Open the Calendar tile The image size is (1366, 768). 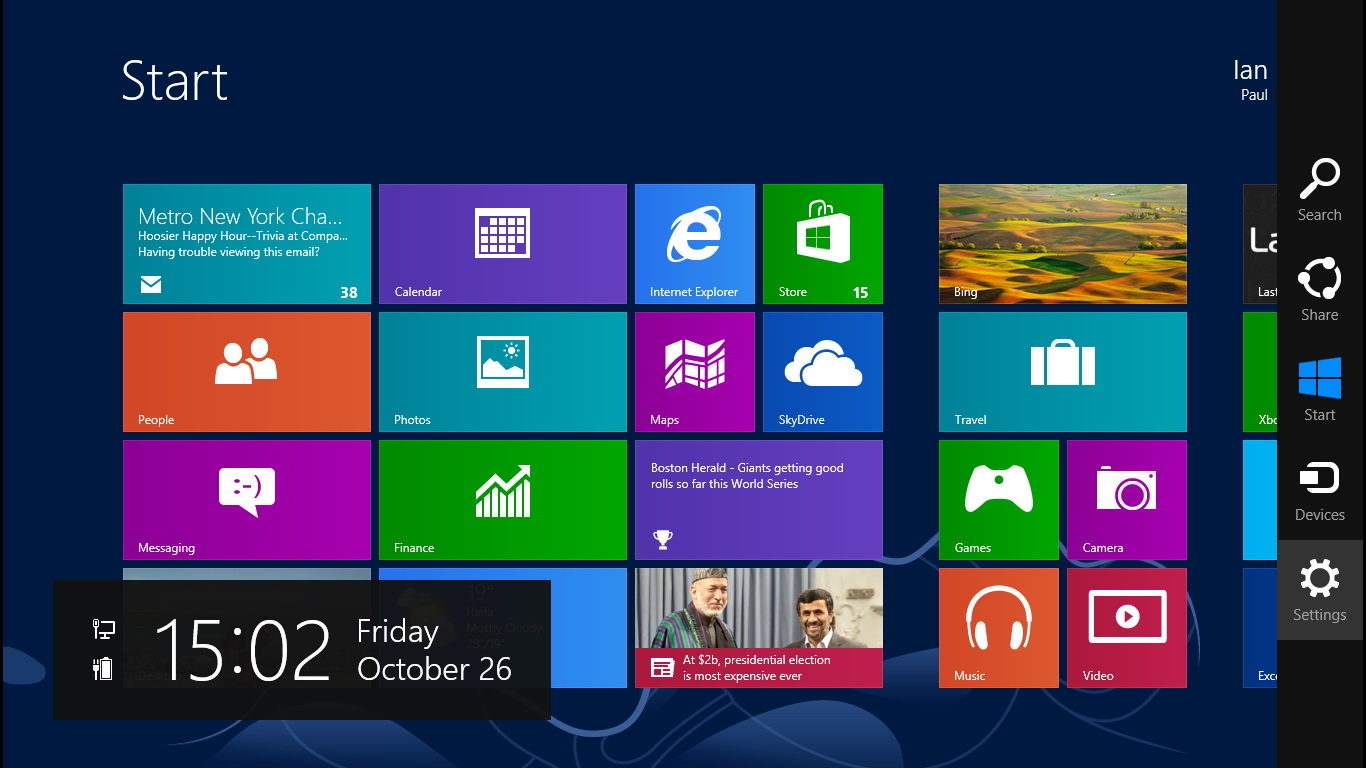pos(502,243)
